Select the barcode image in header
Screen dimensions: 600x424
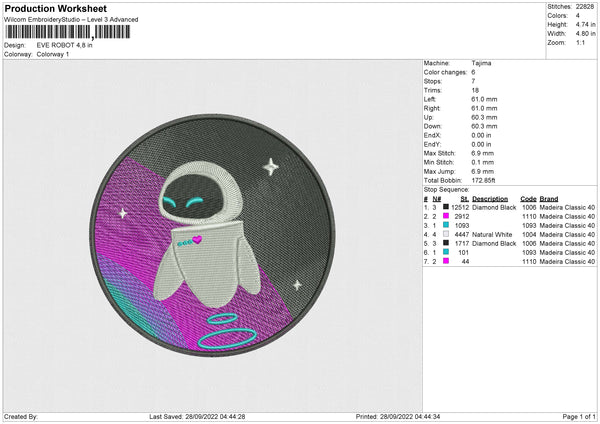pyautogui.click(x=67, y=32)
